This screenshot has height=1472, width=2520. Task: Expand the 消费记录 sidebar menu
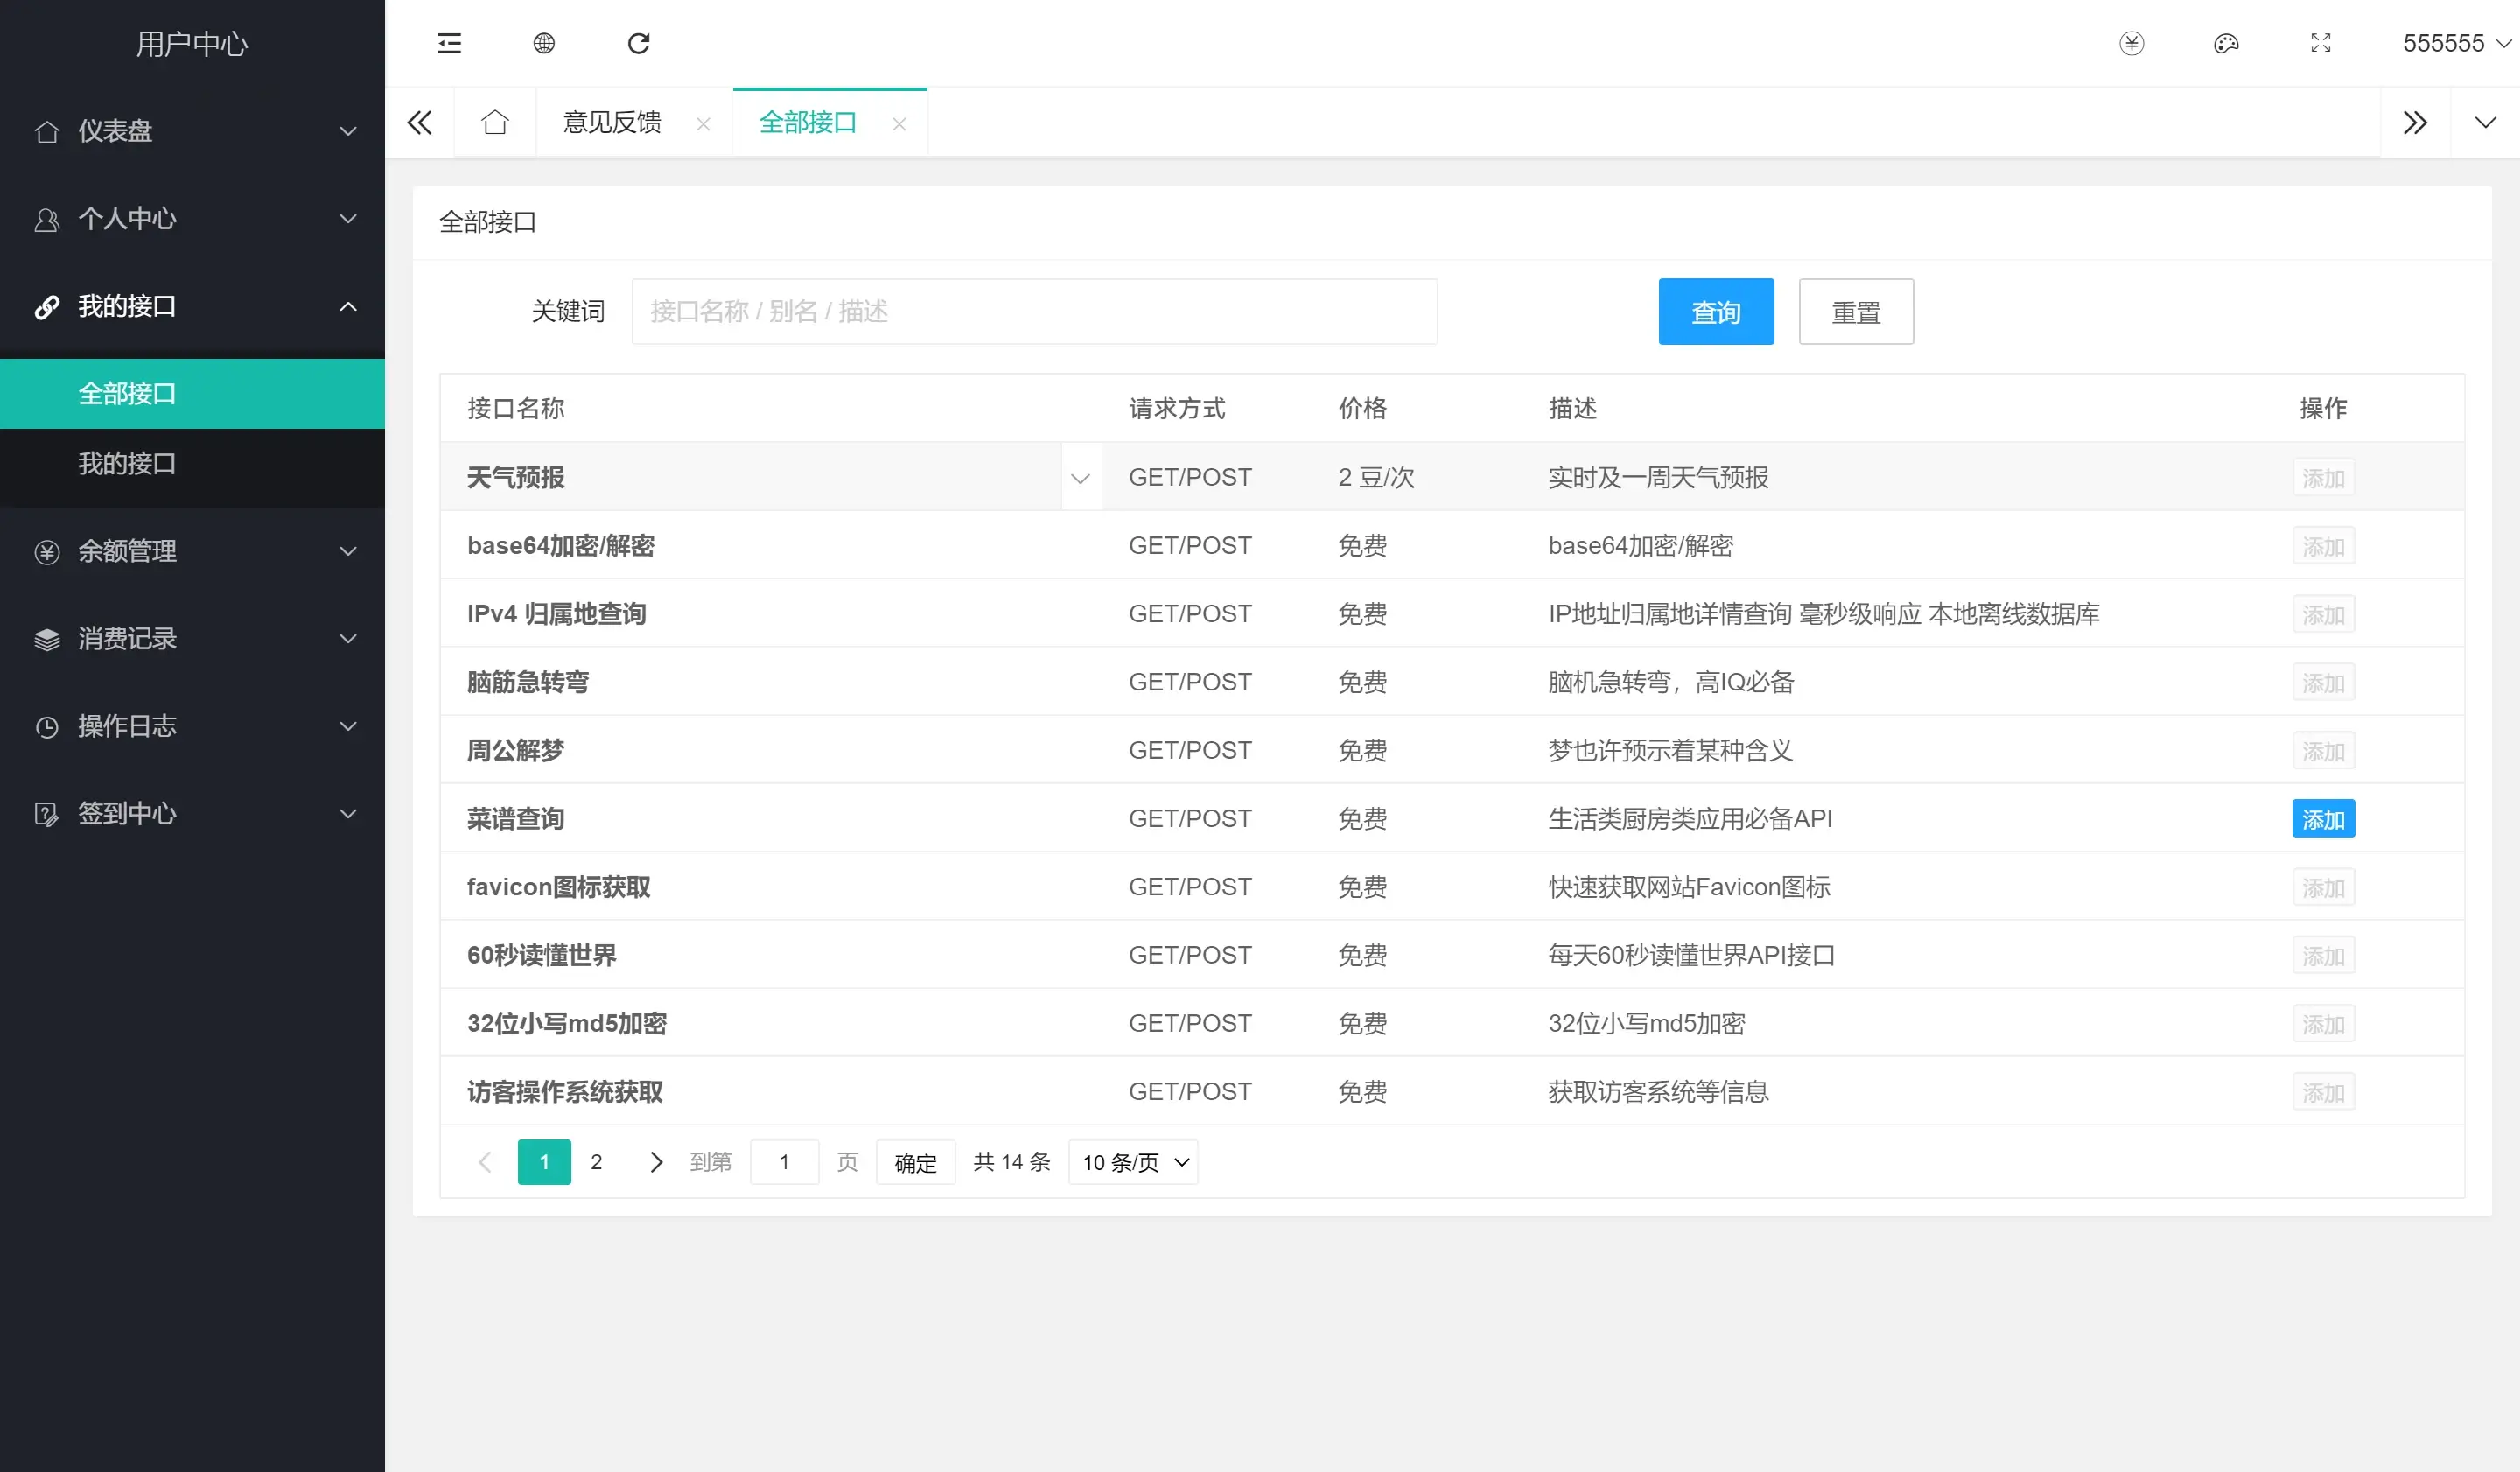[x=192, y=639]
